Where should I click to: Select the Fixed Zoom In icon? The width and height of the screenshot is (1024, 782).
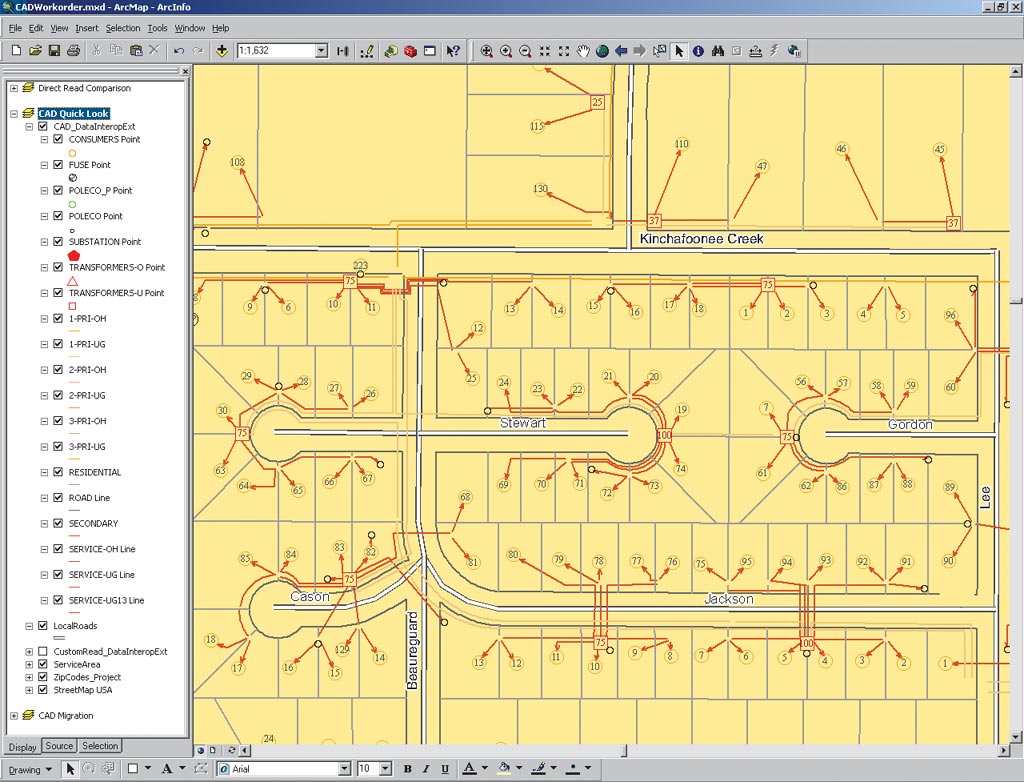pyautogui.click(x=545, y=51)
